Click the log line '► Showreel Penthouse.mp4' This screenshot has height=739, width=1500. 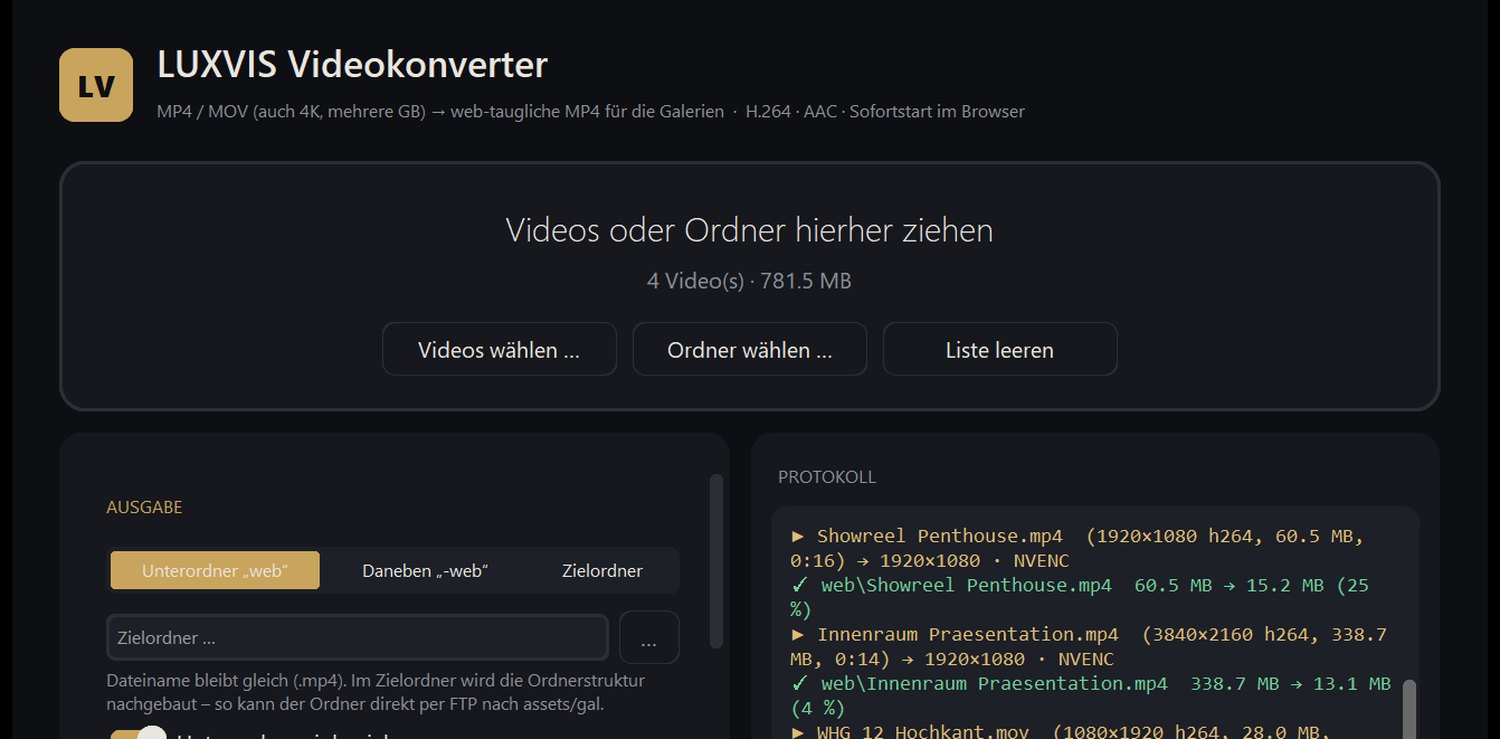tap(1078, 548)
